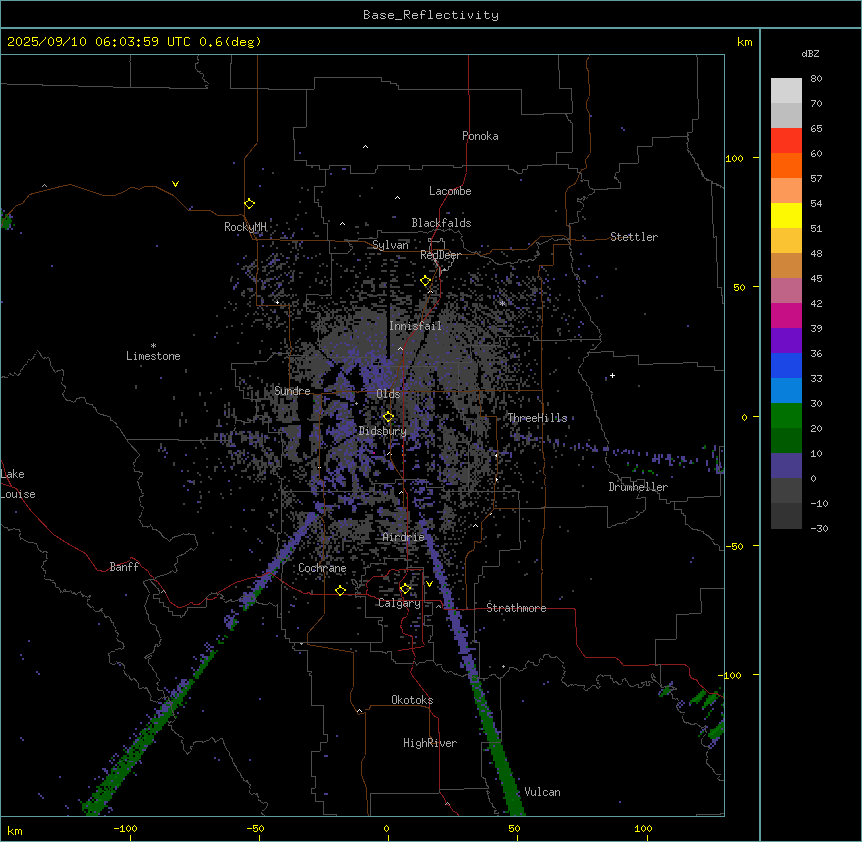Choose the light gray 70-80 dBZ swatch
Image resolution: width=862 pixels, height=842 pixels.
click(786, 91)
